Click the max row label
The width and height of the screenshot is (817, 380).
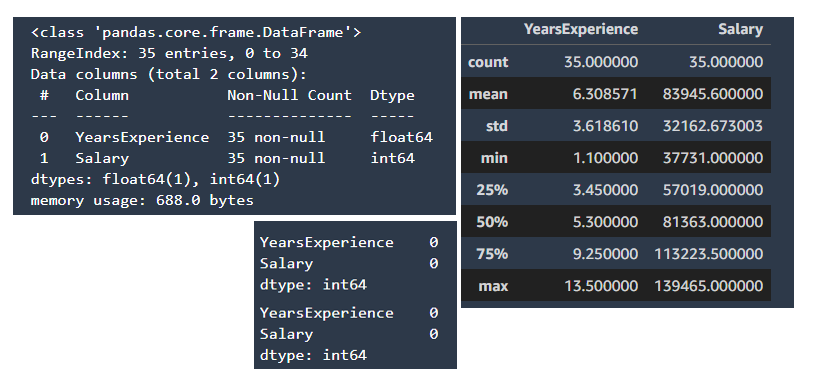[493, 286]
